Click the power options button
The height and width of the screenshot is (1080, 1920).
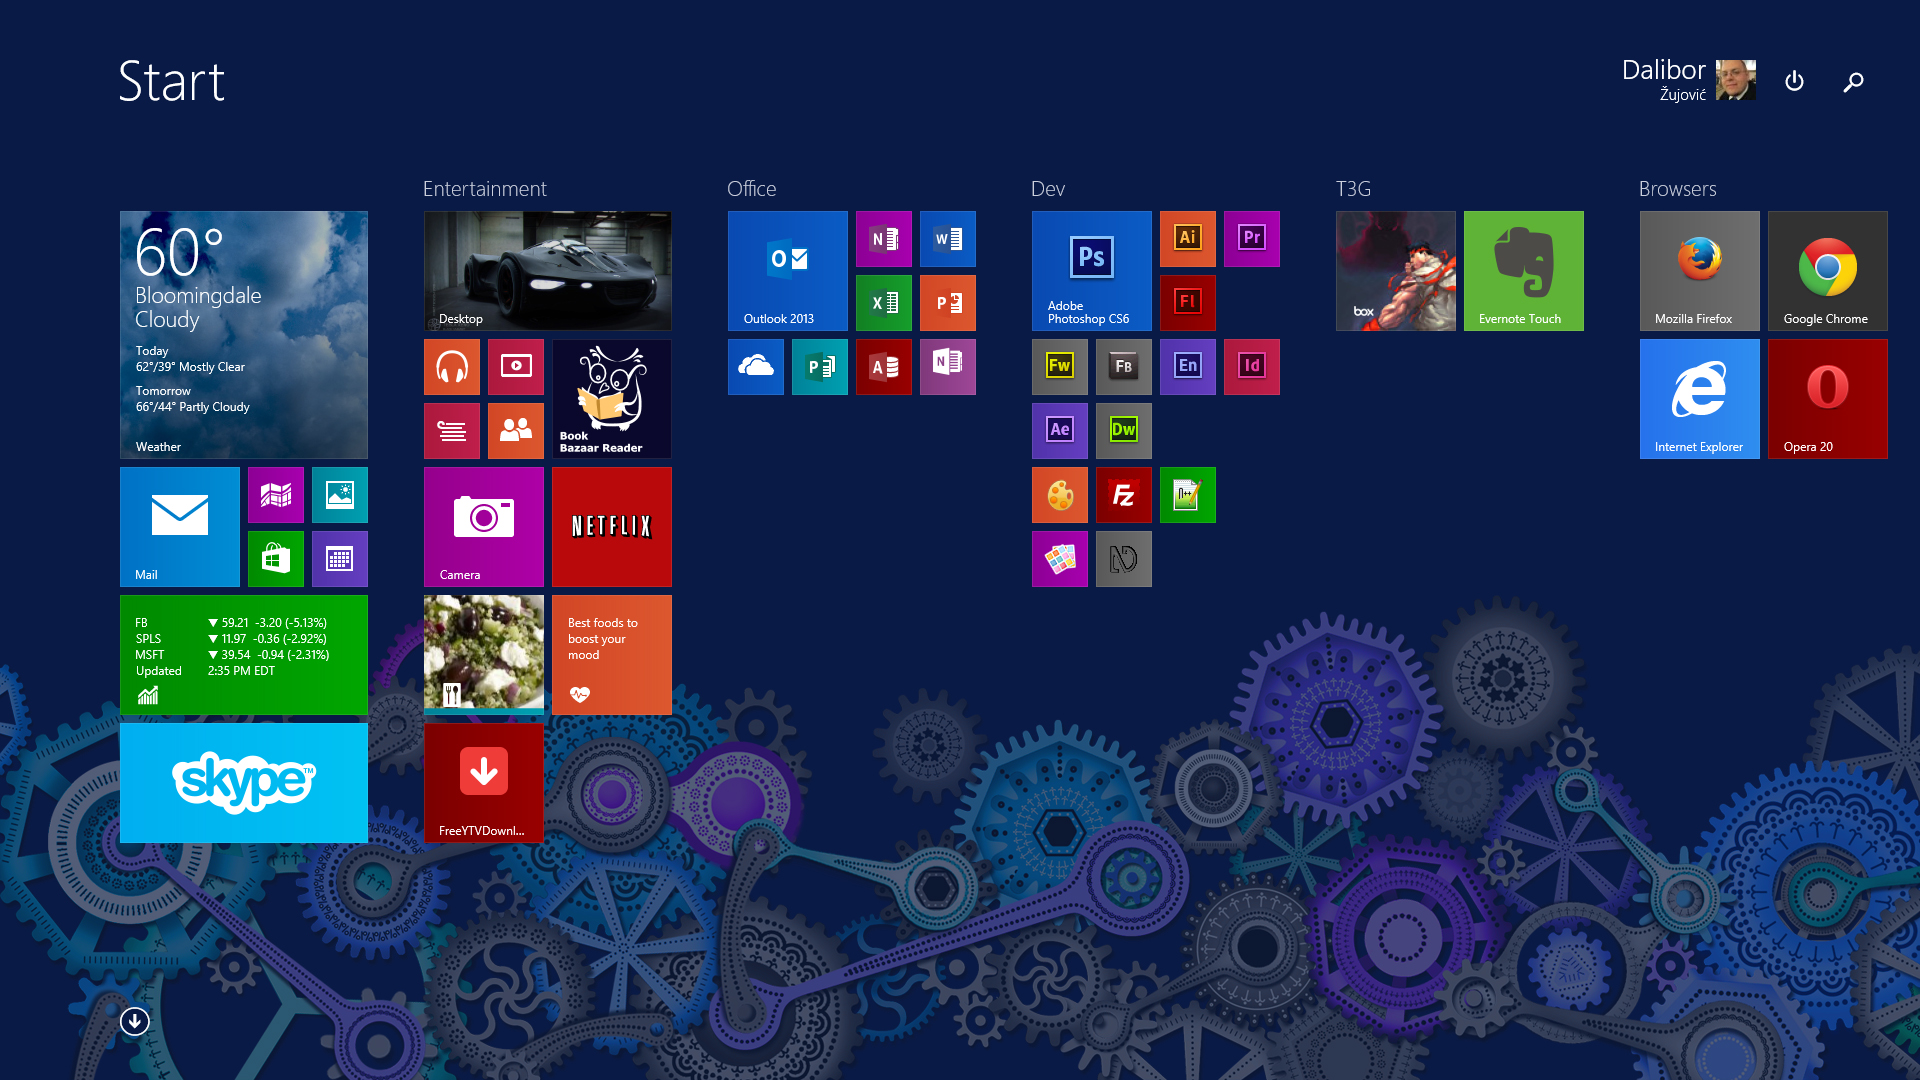1794,81
